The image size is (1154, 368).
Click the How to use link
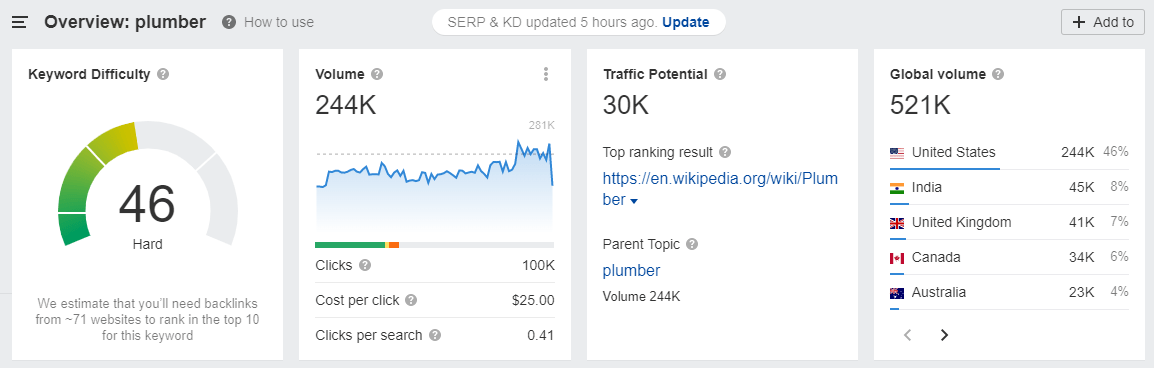coord(279,22)
